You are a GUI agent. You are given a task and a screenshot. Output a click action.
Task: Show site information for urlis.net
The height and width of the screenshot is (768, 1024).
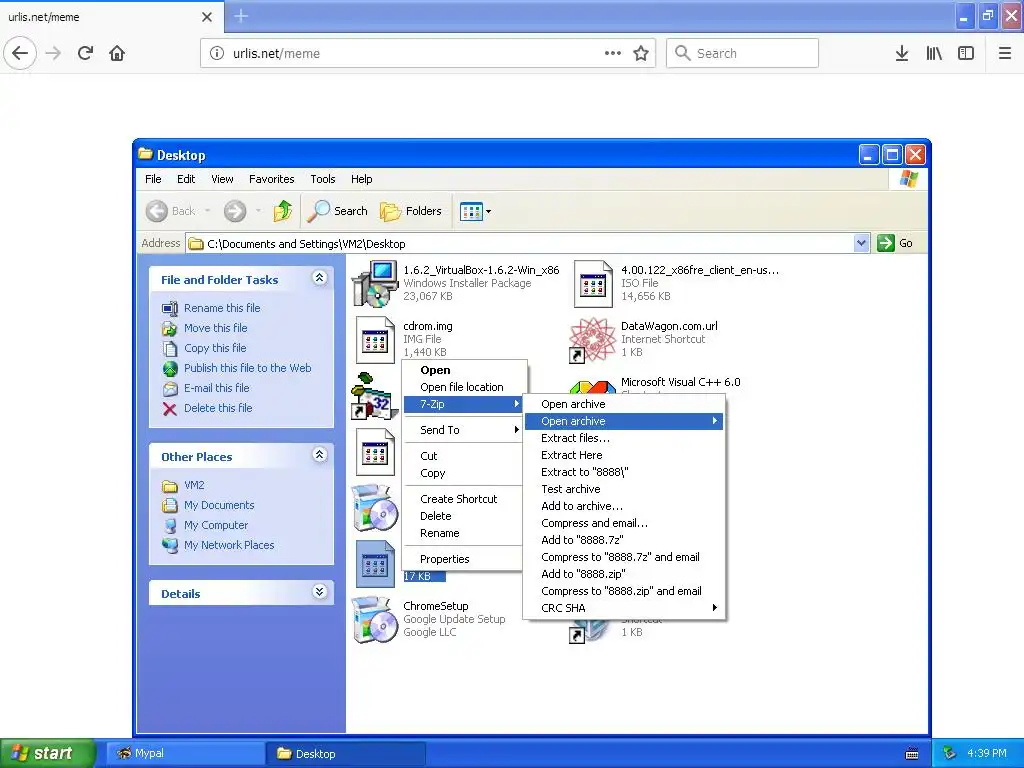217,54
